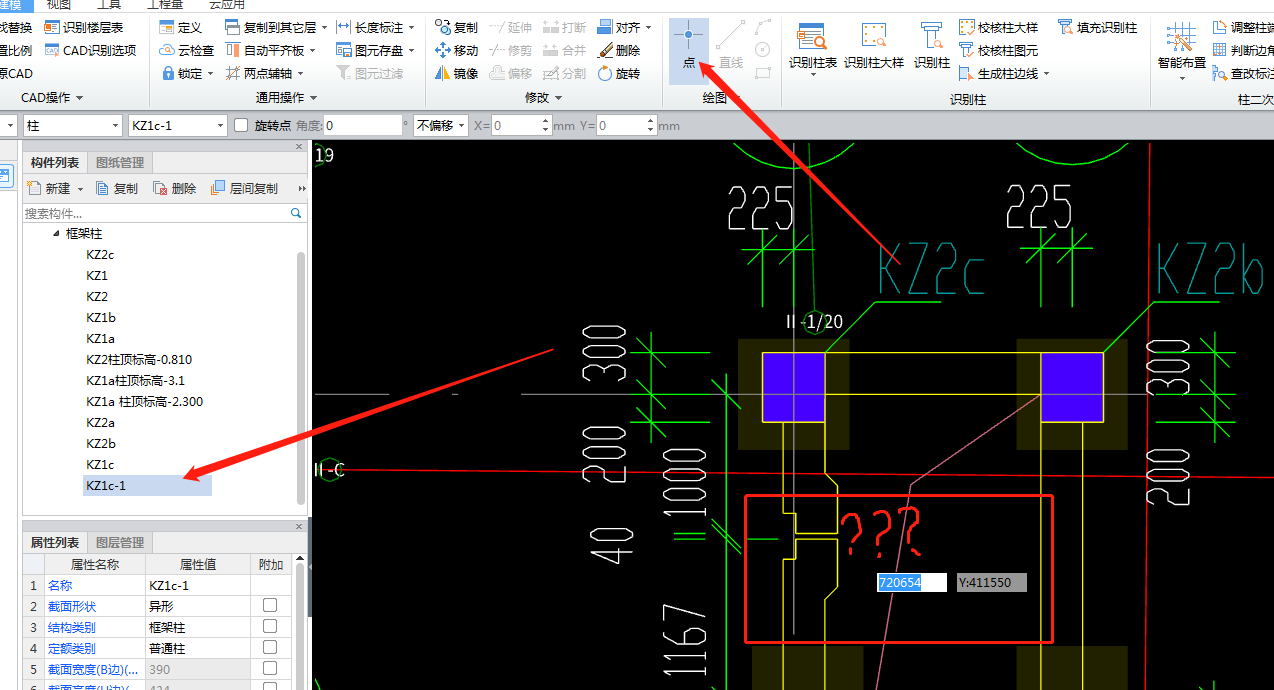
Task: Open the 不偏移 offset dropdown
Action: [461, 125]
